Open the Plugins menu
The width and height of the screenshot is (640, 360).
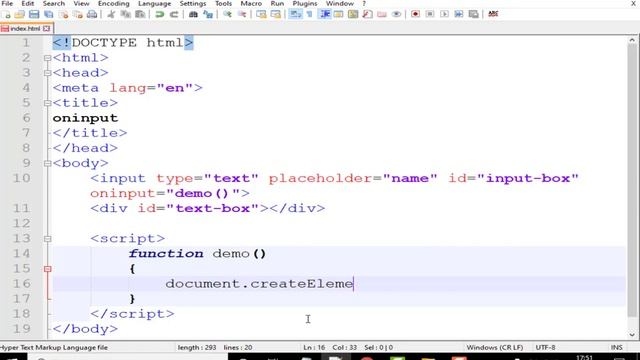click(305, 4)
